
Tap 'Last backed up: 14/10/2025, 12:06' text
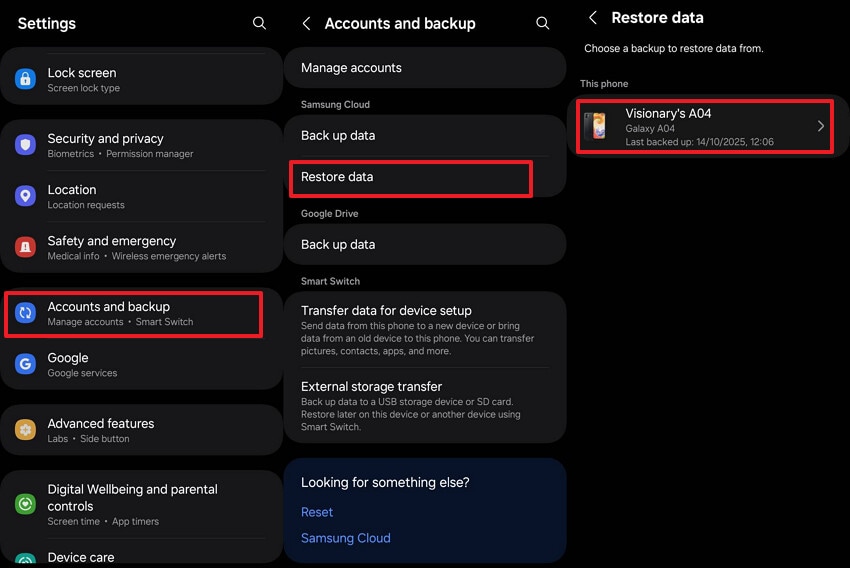click(x=699, y=142)
